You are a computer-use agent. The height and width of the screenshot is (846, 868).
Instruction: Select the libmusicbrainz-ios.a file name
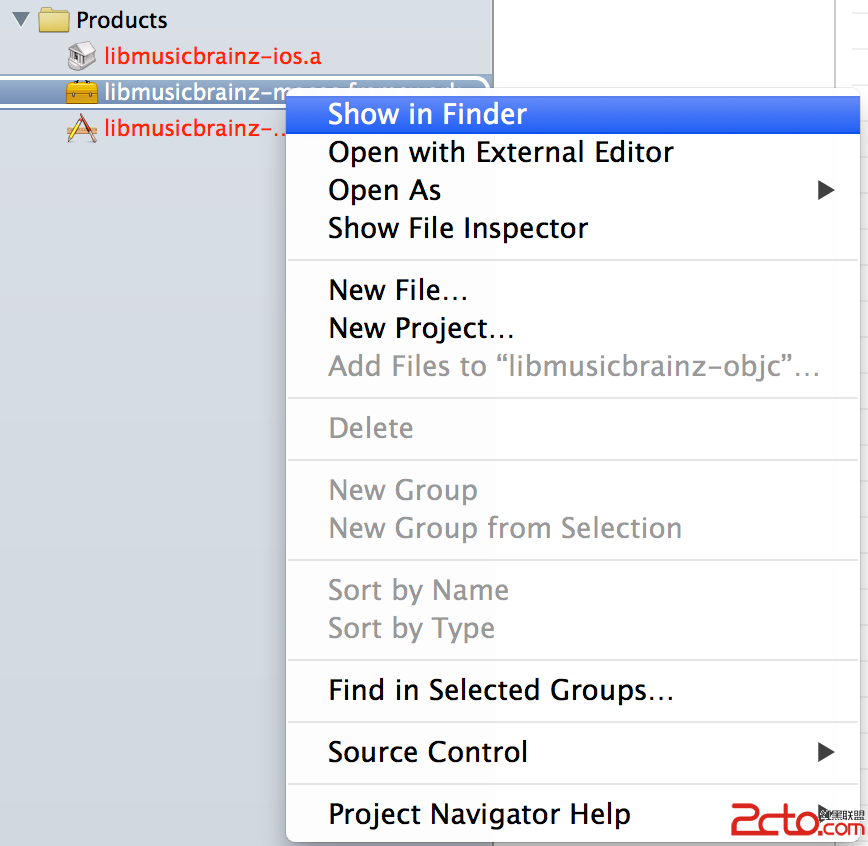tap(213, 56)
